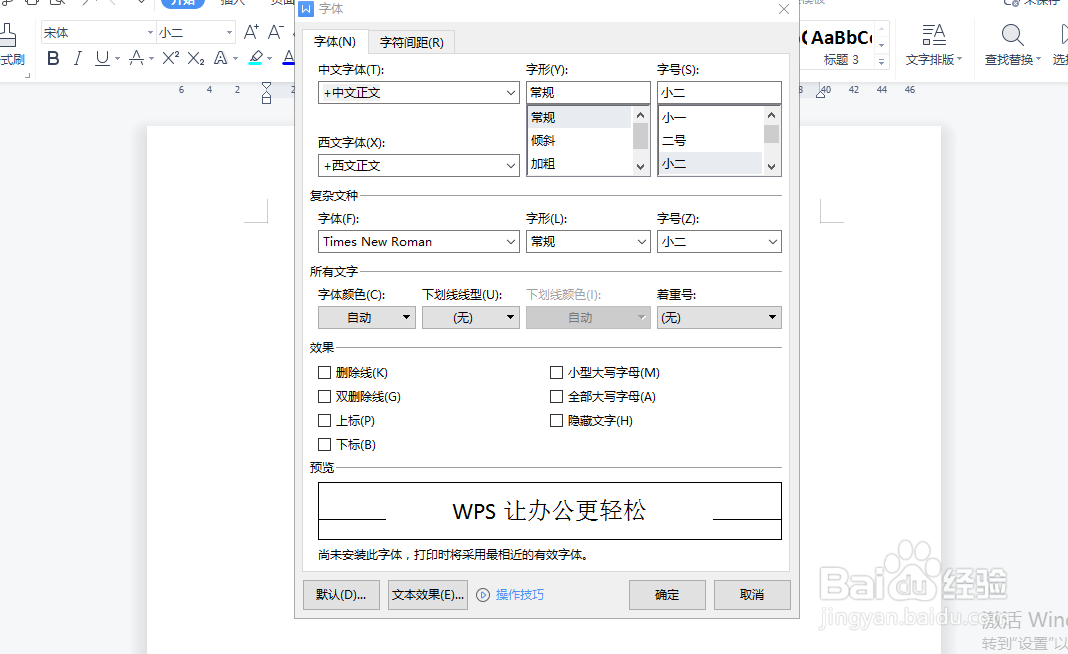Open the 着重号 dropdown
This screenshot has height=654, width=1068.
(719, 317)
